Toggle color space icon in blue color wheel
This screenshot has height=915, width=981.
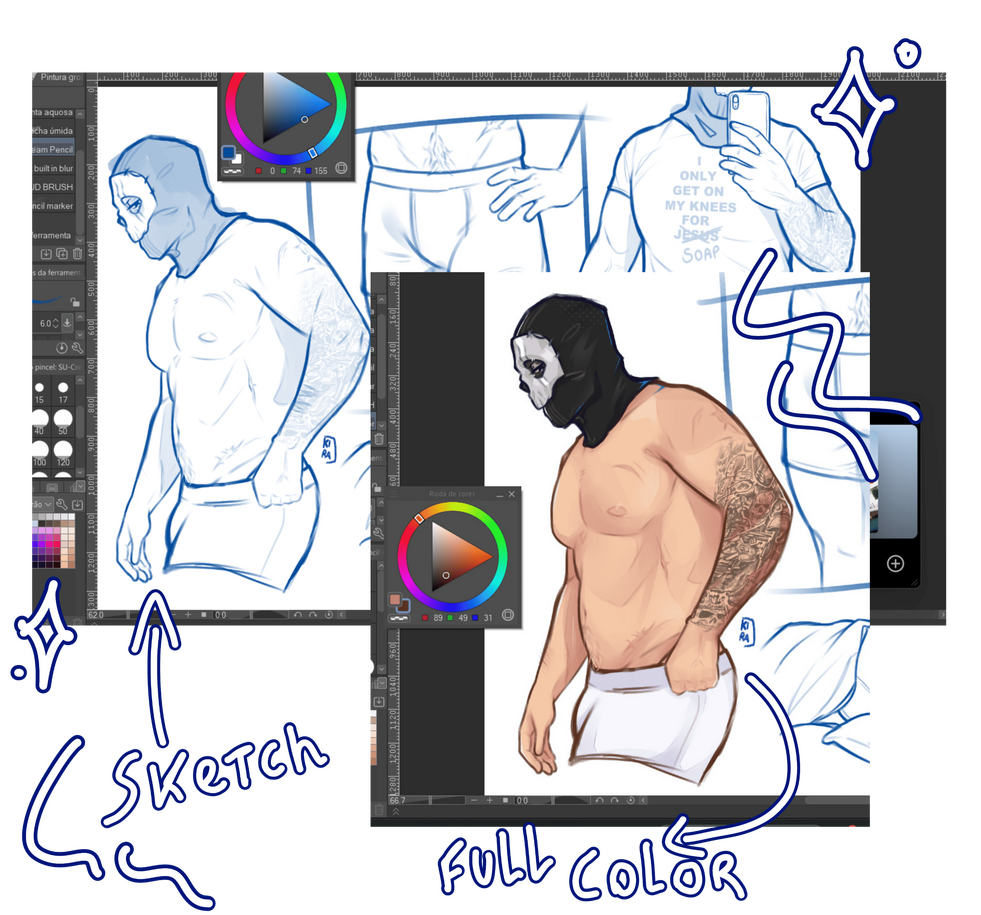pyautogui.click(x=341, y=169)
